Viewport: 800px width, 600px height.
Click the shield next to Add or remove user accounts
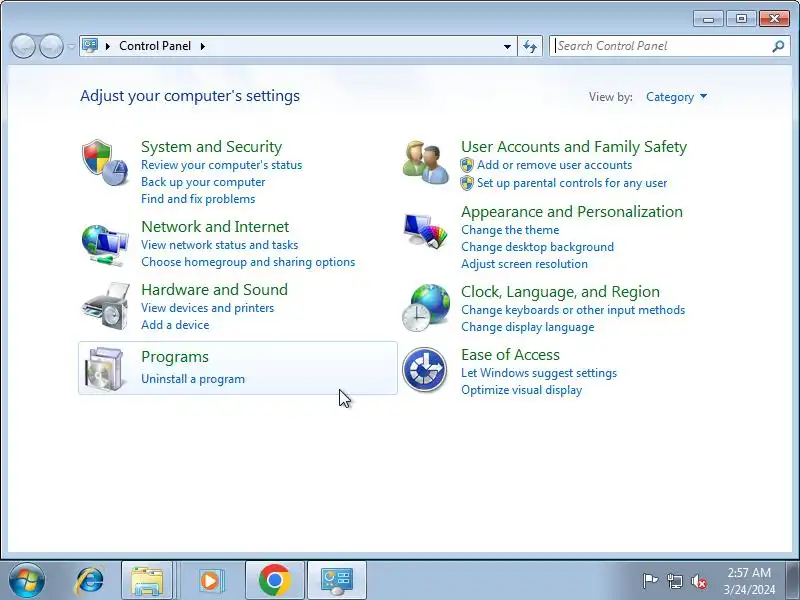tap(467, 165)
